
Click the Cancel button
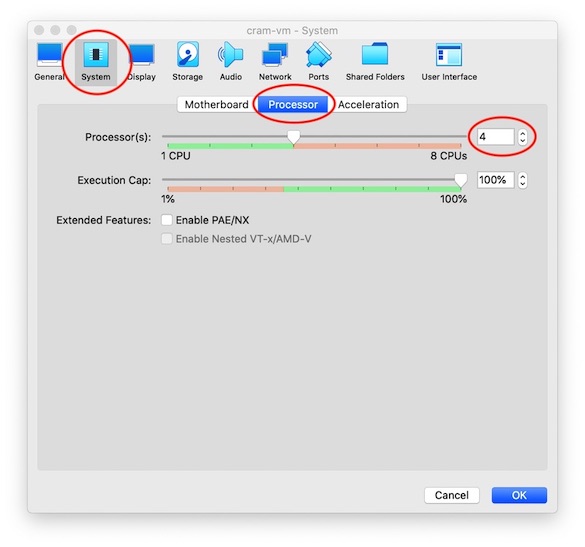(451, 495)
